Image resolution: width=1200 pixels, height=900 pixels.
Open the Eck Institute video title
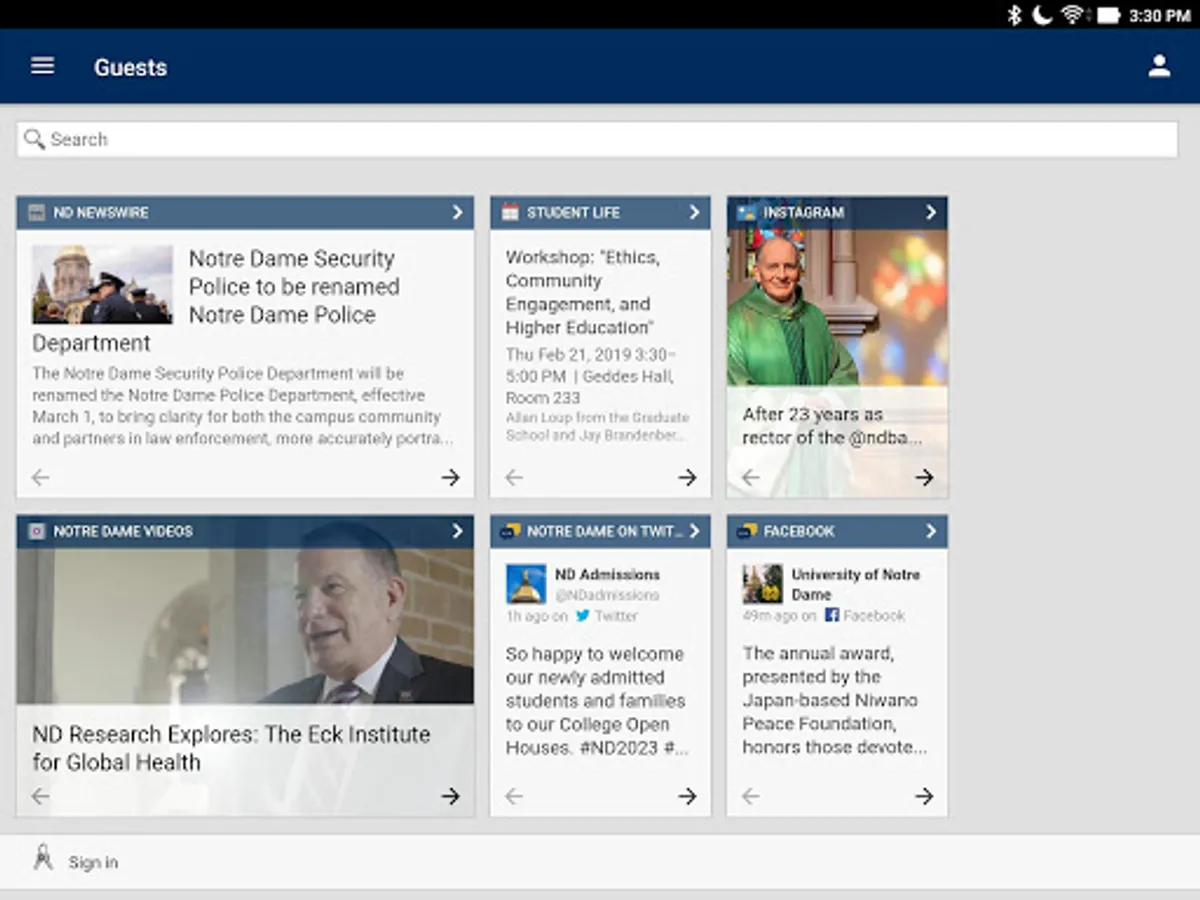pos(231,748)
